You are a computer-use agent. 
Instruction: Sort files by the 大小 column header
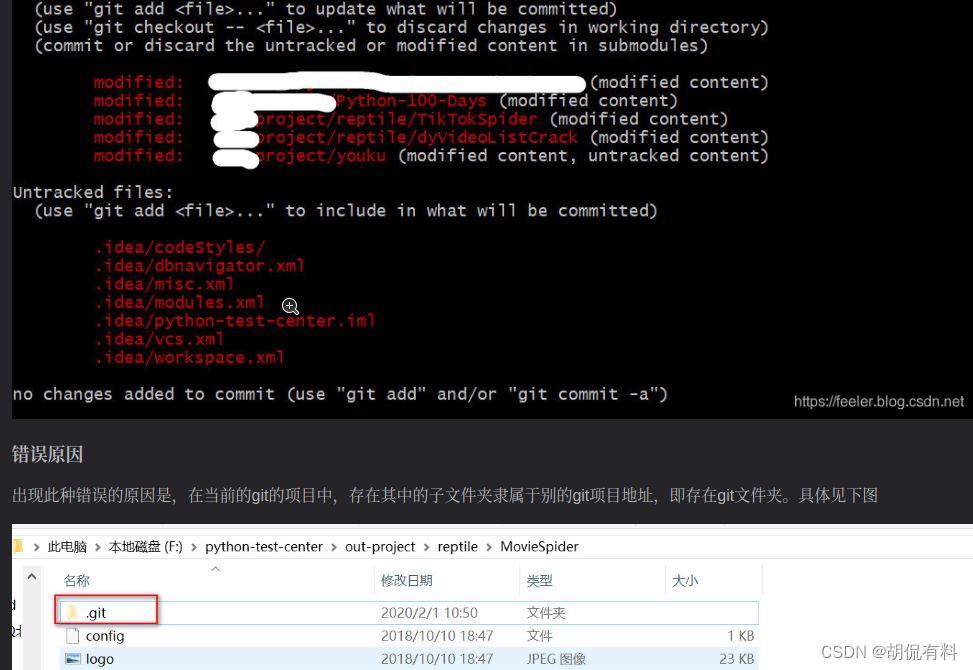click(x=682, y=580)
